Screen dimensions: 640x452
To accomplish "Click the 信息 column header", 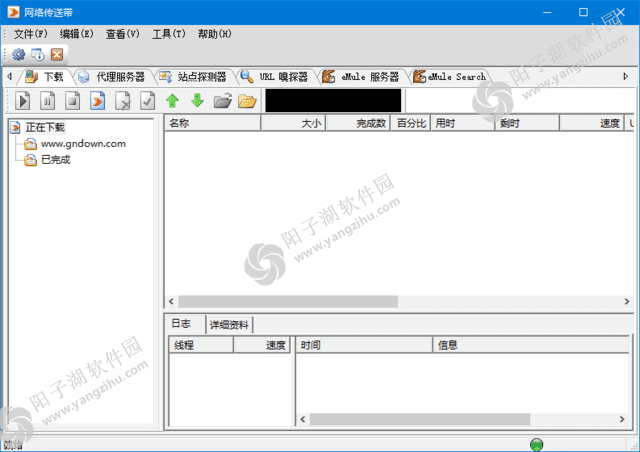I will click(531, 345).
